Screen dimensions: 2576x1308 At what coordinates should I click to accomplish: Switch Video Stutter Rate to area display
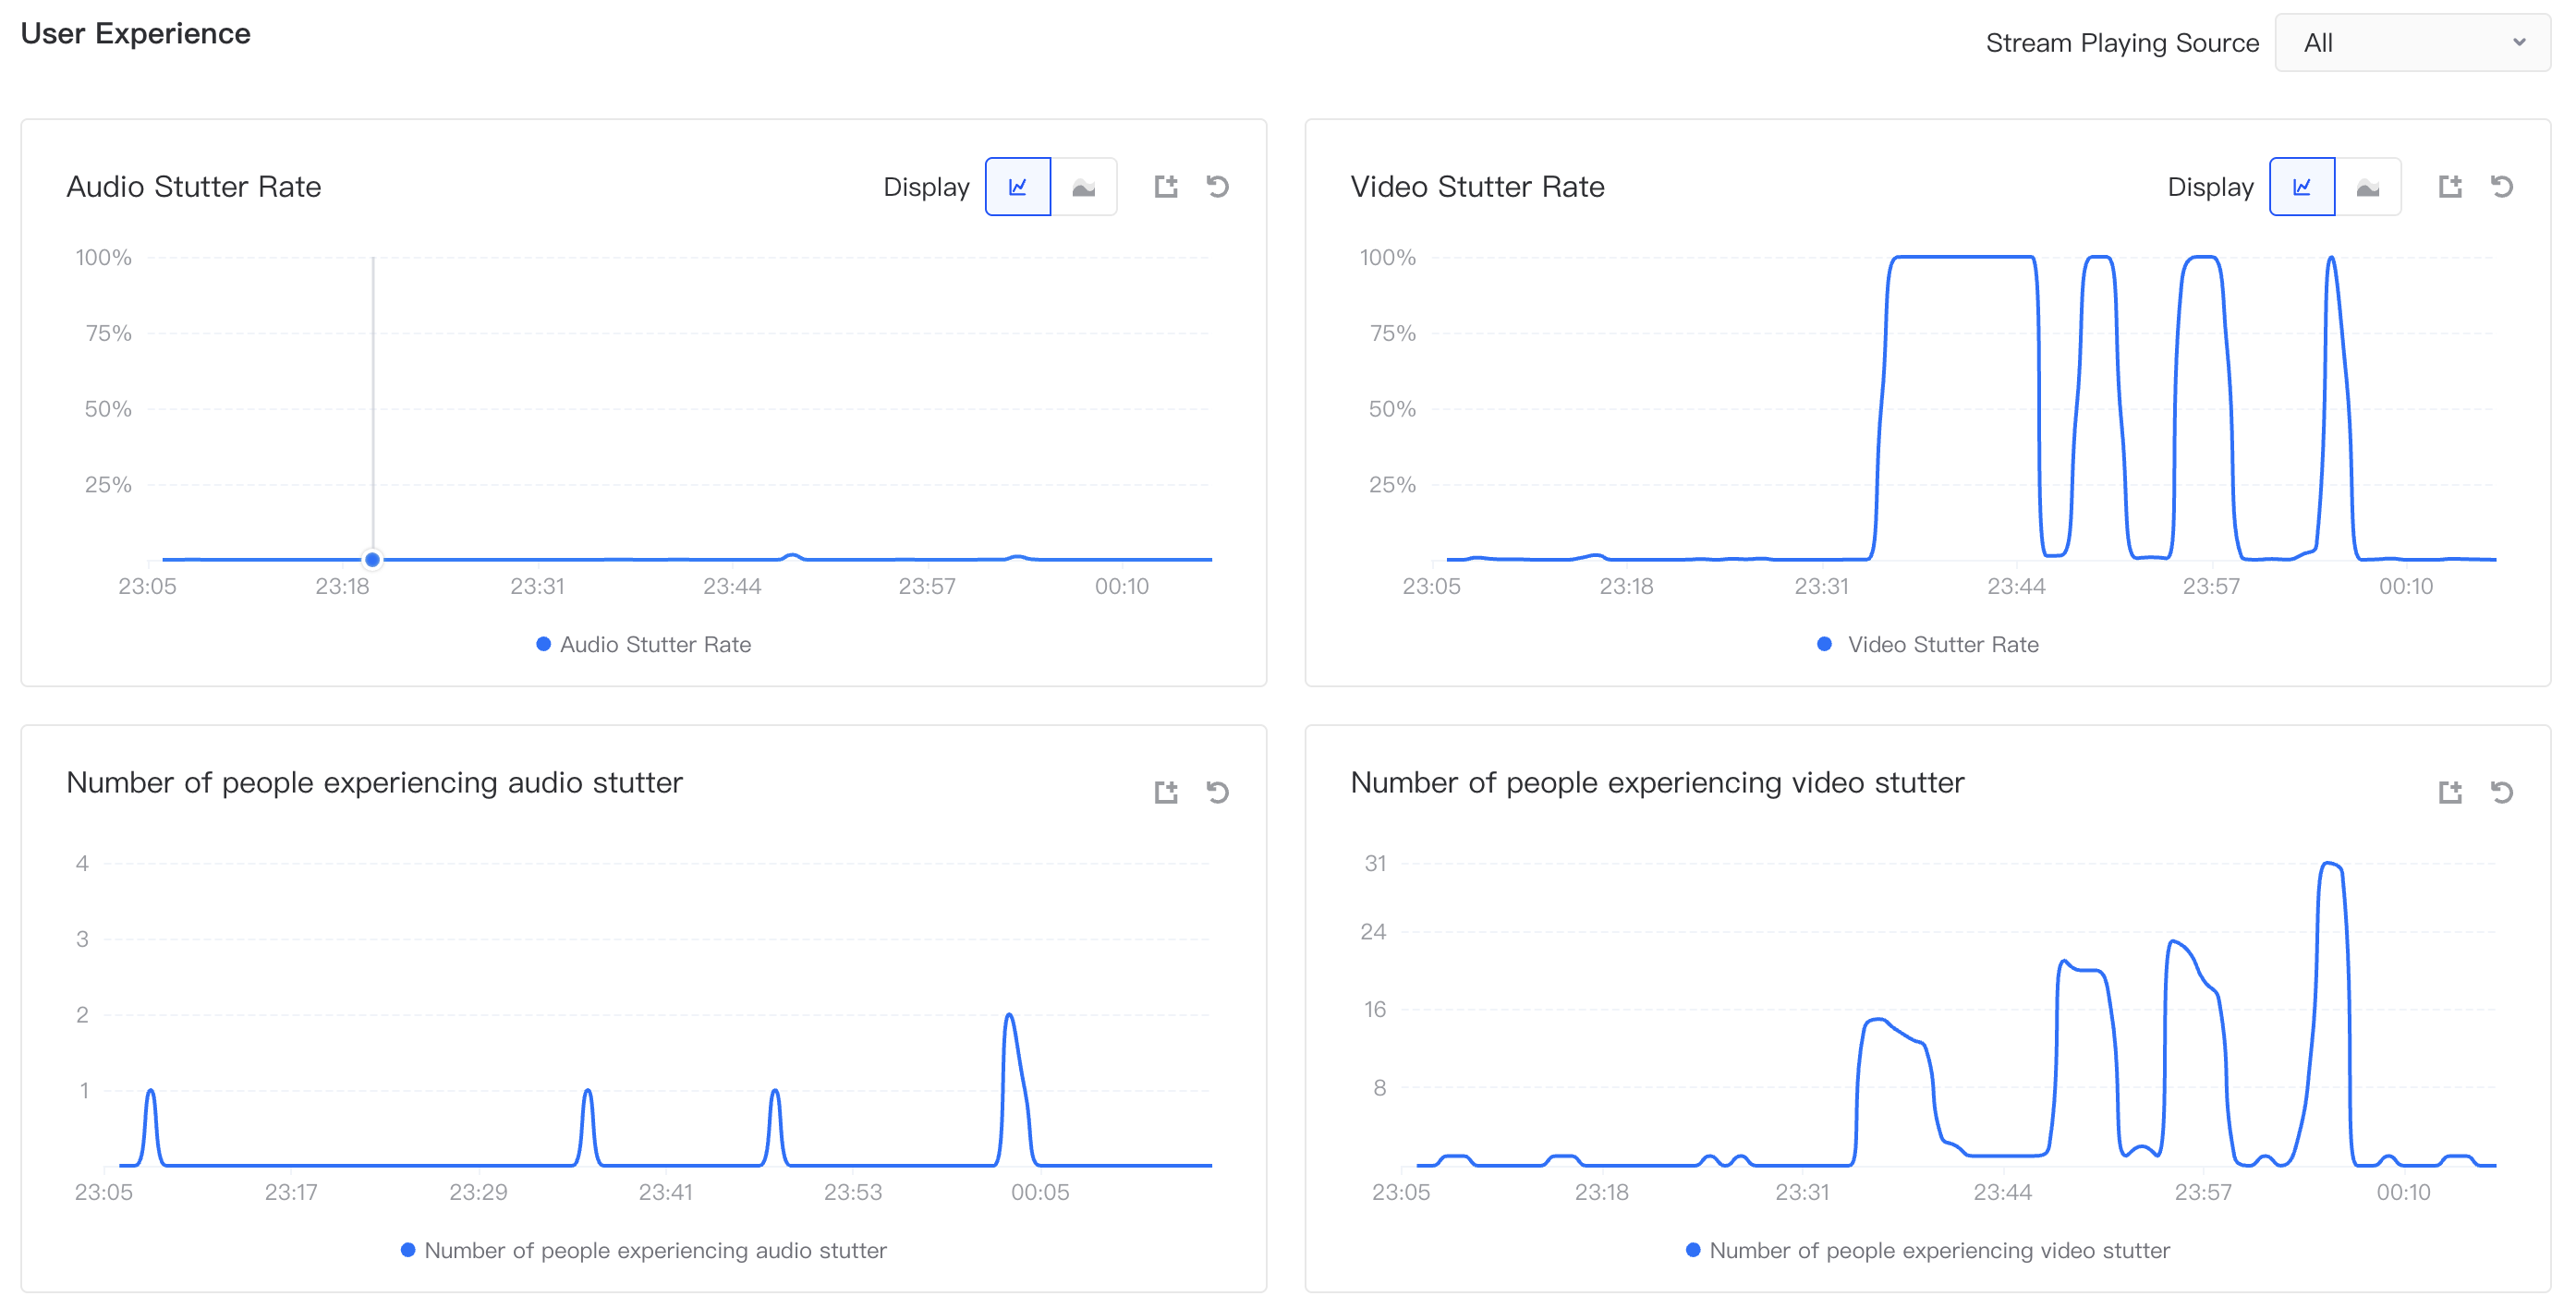pos(2367,187)
